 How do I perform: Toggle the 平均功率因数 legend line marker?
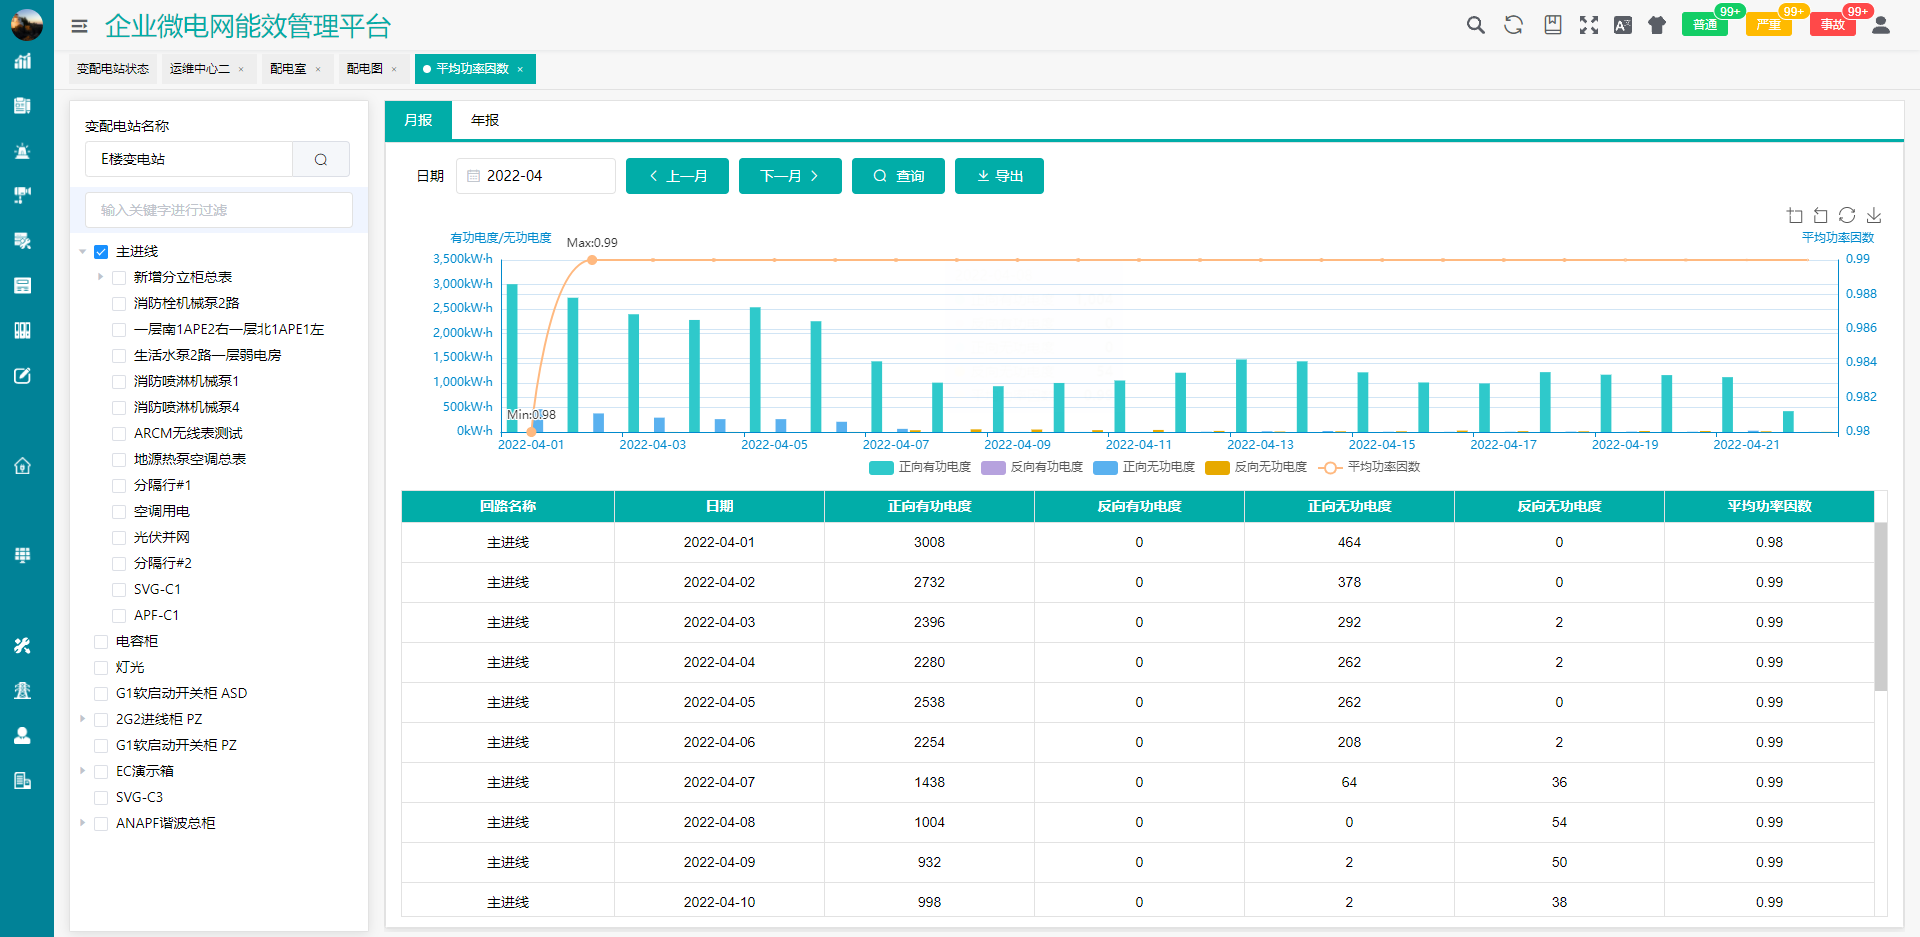(1330, 467)
